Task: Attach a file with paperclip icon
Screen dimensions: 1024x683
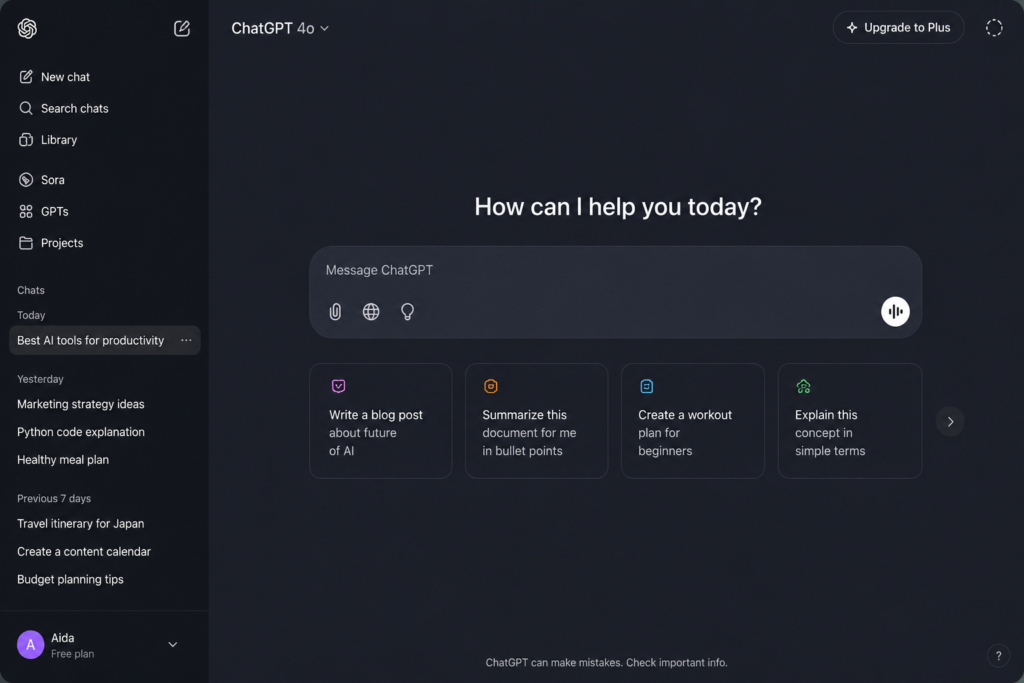Action: coord(335,311)
